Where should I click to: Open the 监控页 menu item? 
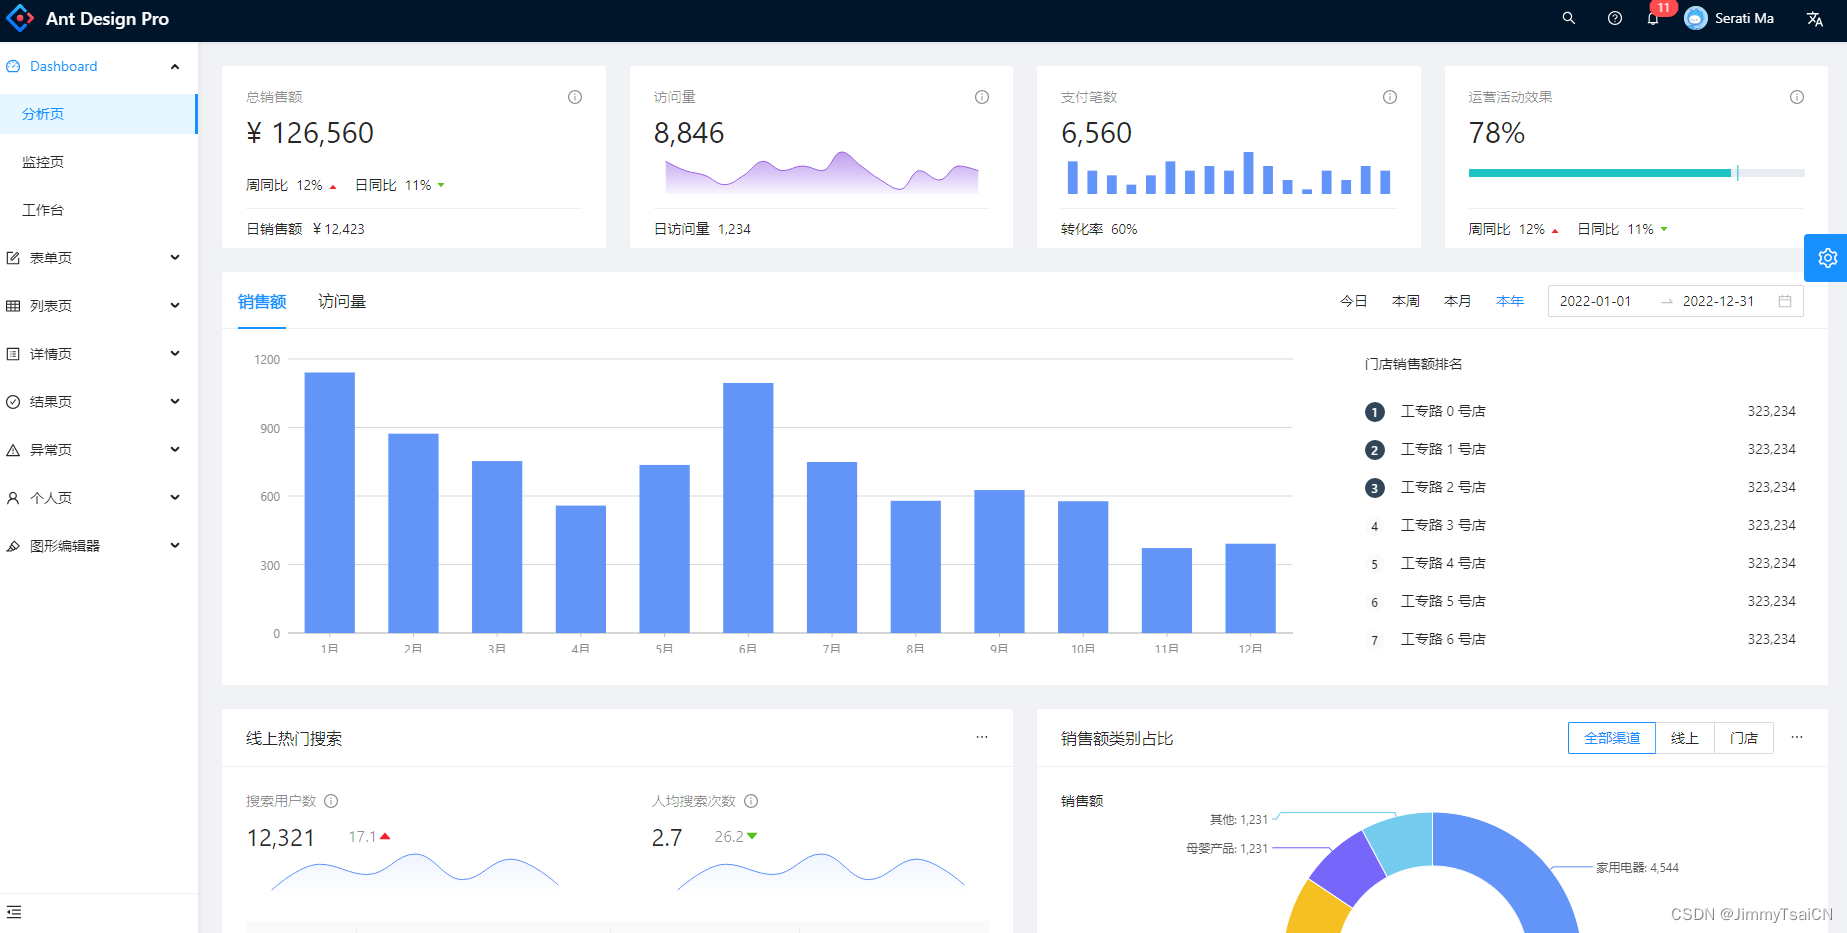(98, 162)
